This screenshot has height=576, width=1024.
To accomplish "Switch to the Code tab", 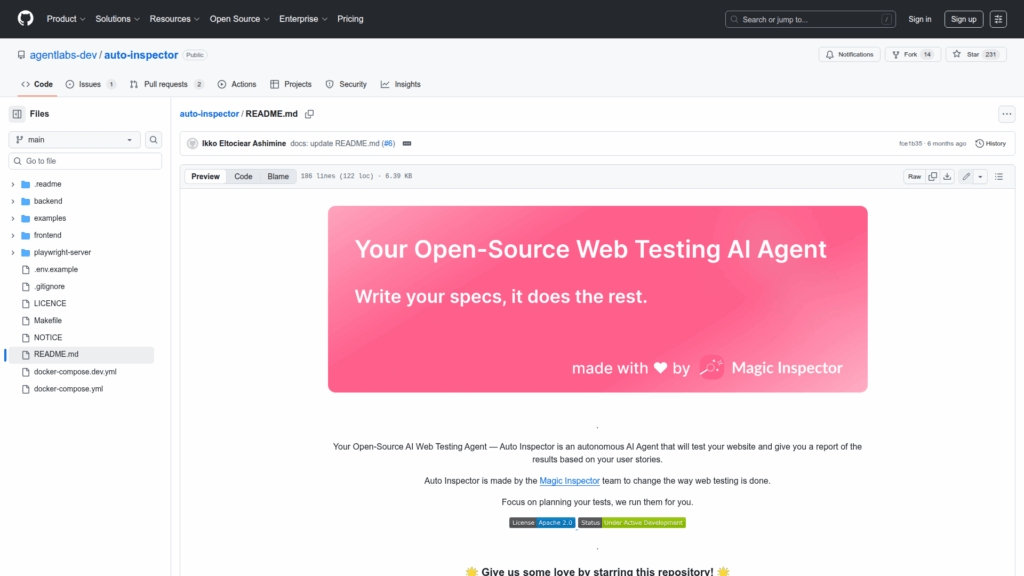I will coord(37,84).
